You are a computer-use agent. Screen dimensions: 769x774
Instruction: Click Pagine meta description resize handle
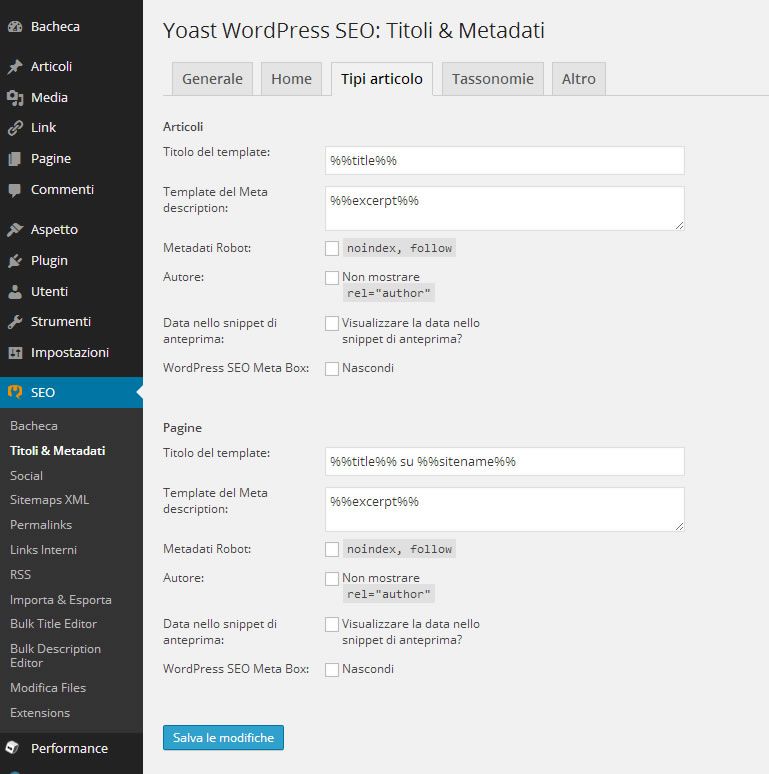pos(680,527)
